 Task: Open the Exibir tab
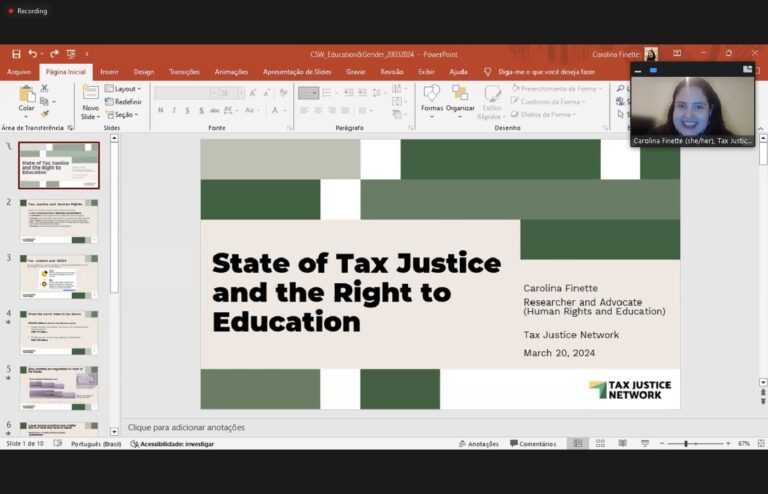426,71
